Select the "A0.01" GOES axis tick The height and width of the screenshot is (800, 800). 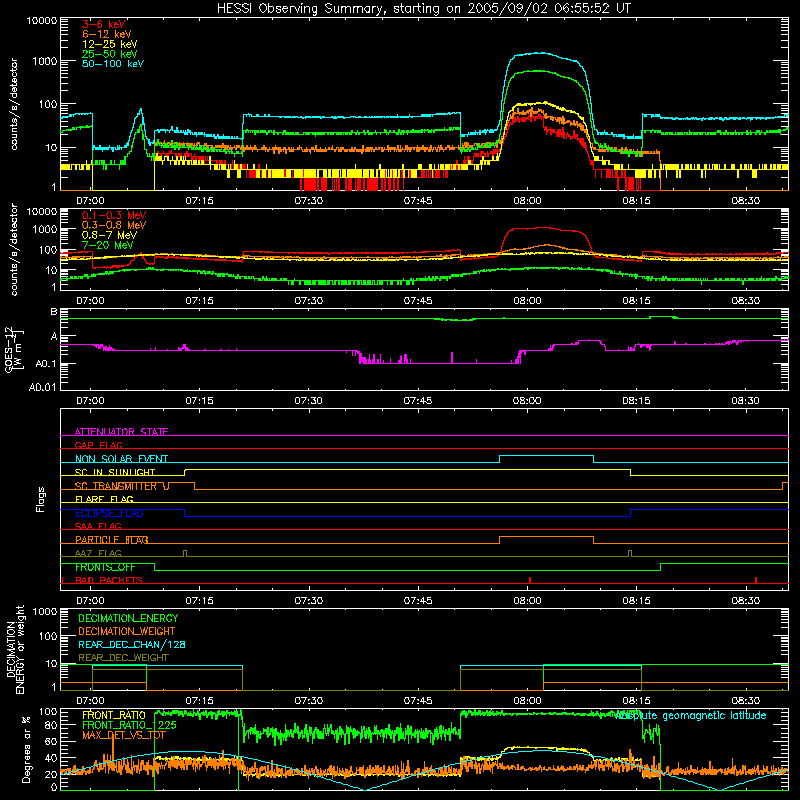pyautogui.click(x=42, y=388)
